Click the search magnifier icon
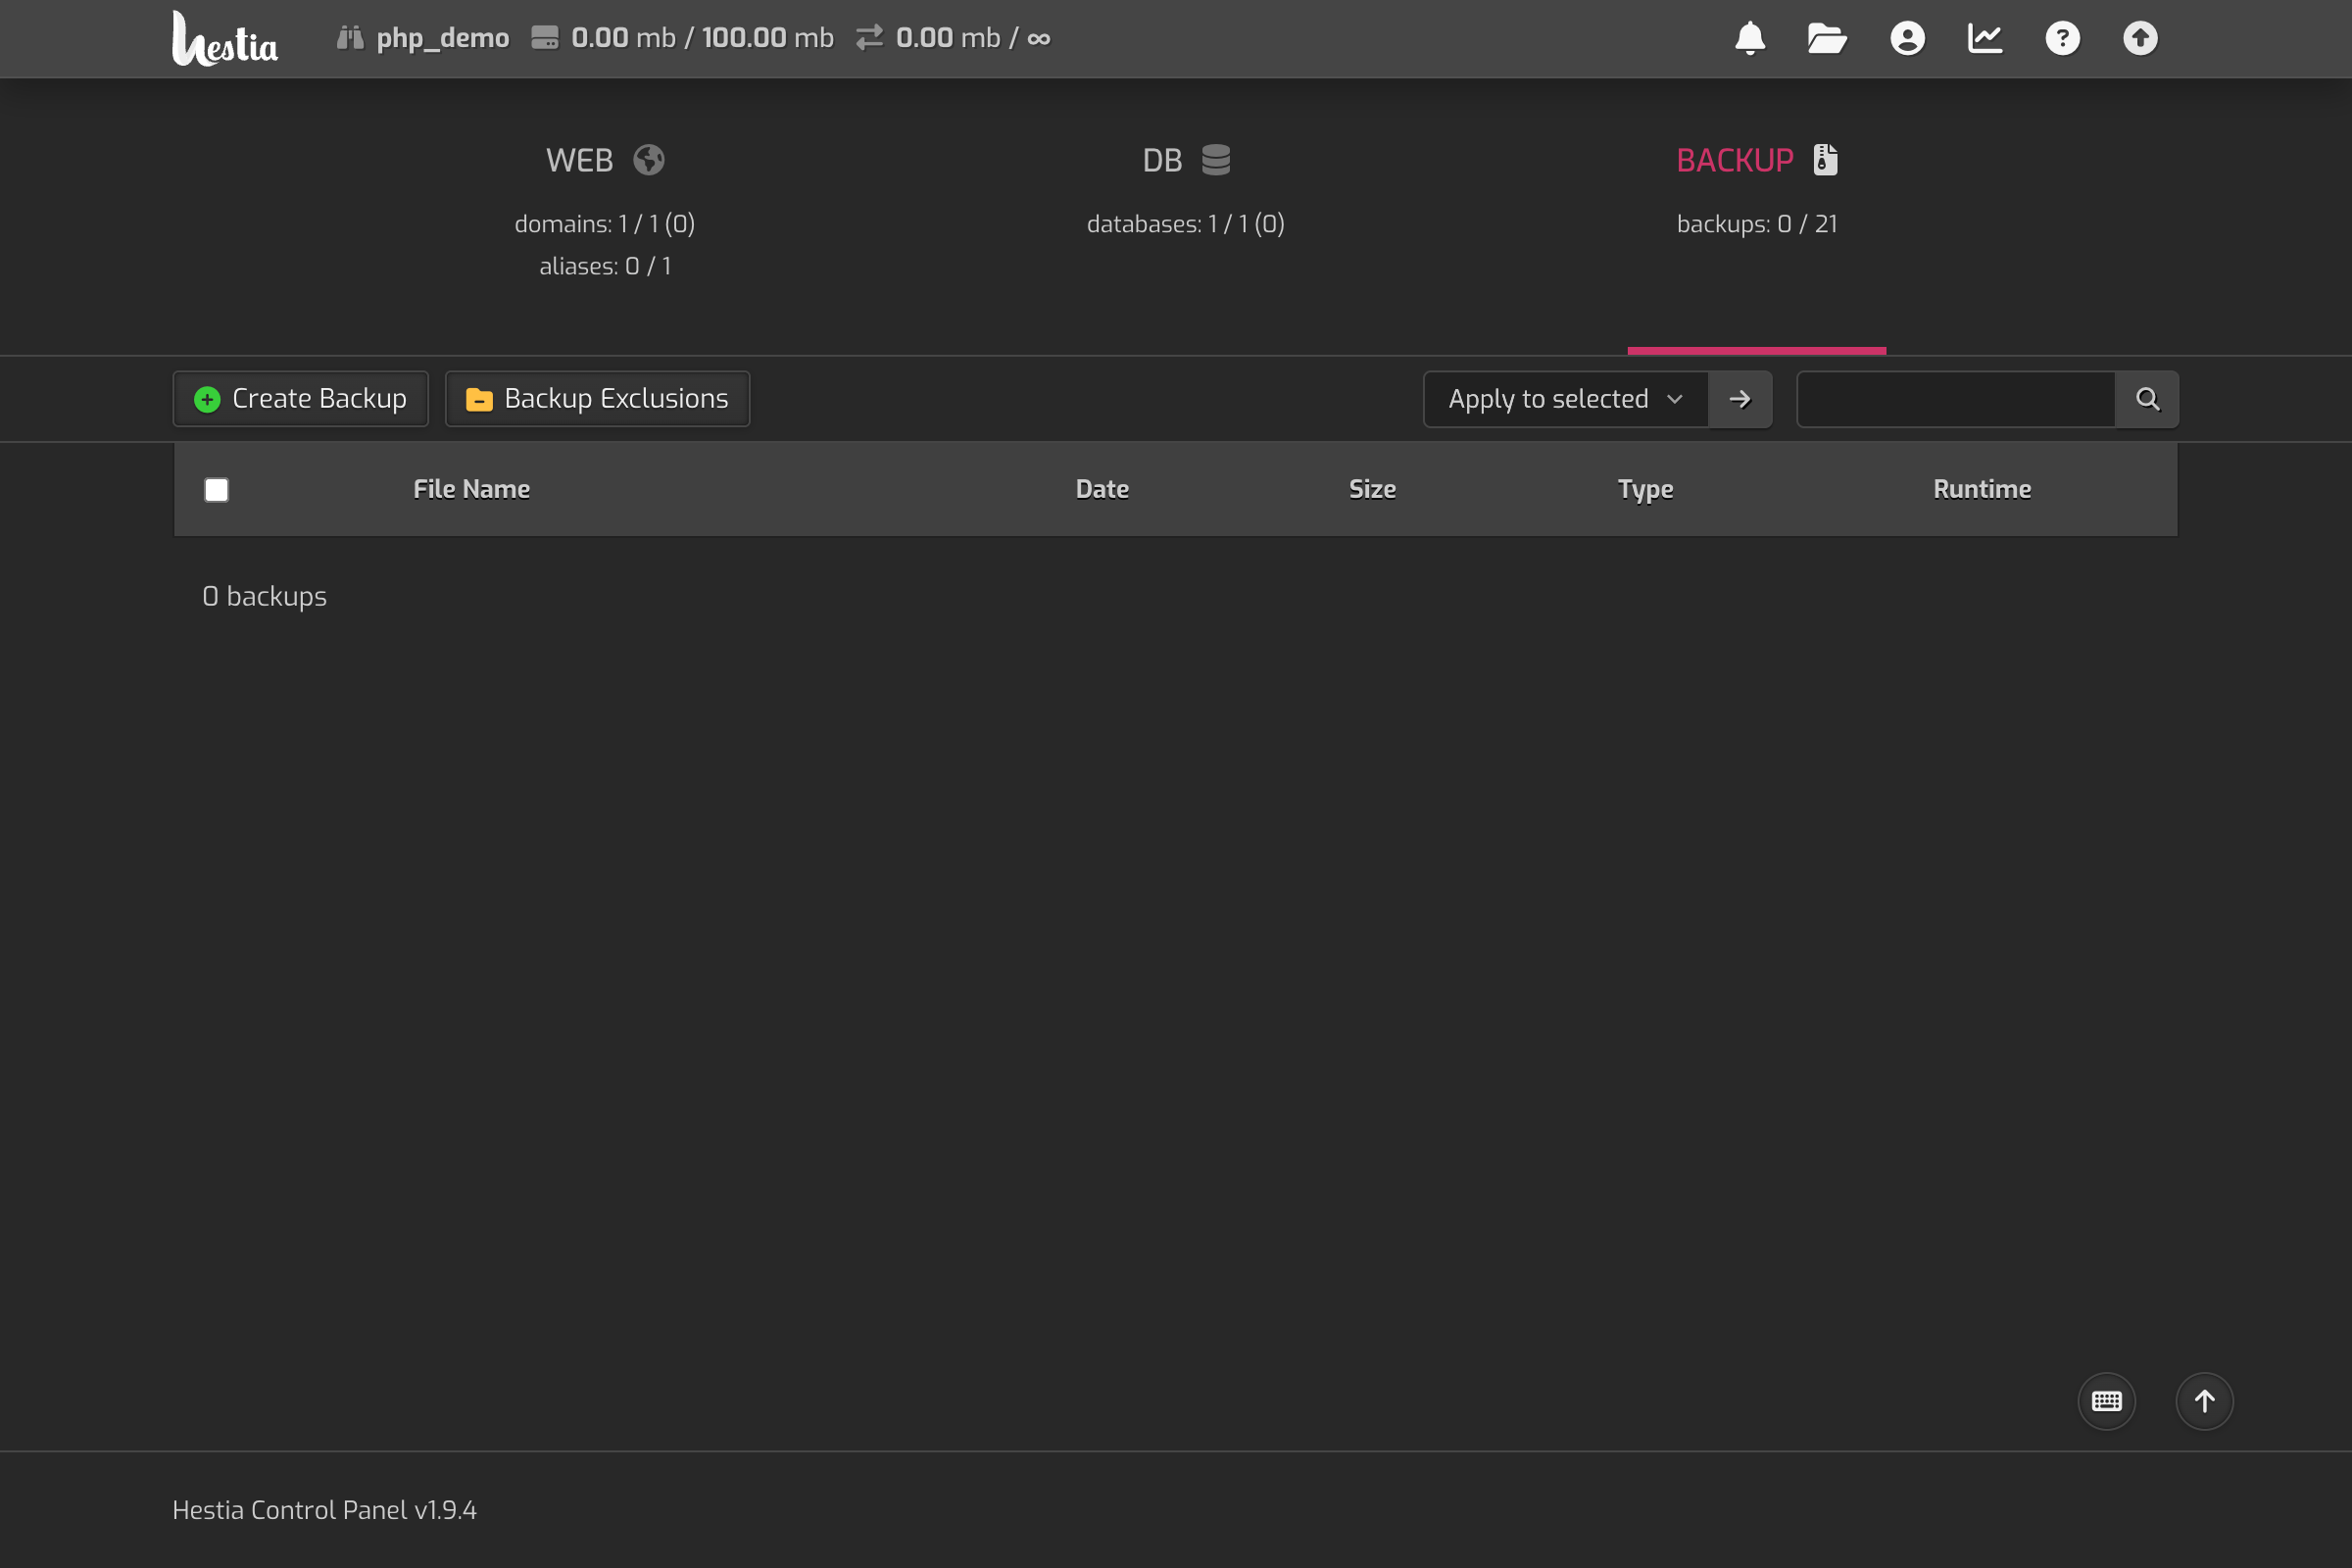2352x1568 pixels. point(2147,399)
